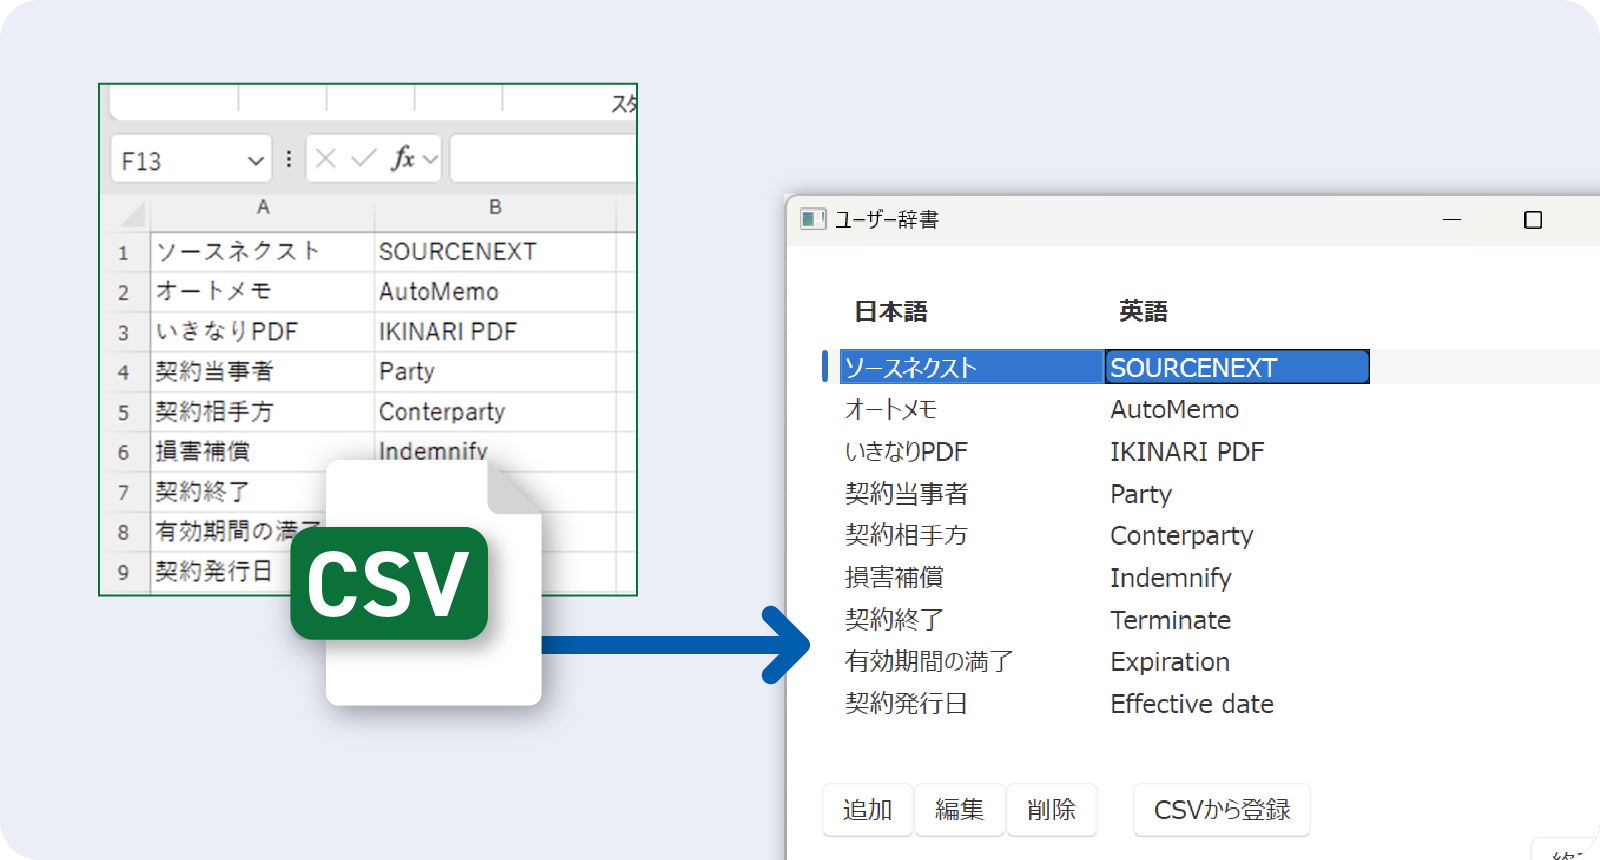Viewport: 1600px width, 860px height.
Task: Select Excel cell containing ソースネクスト
Action: click(x=262, y=252)
